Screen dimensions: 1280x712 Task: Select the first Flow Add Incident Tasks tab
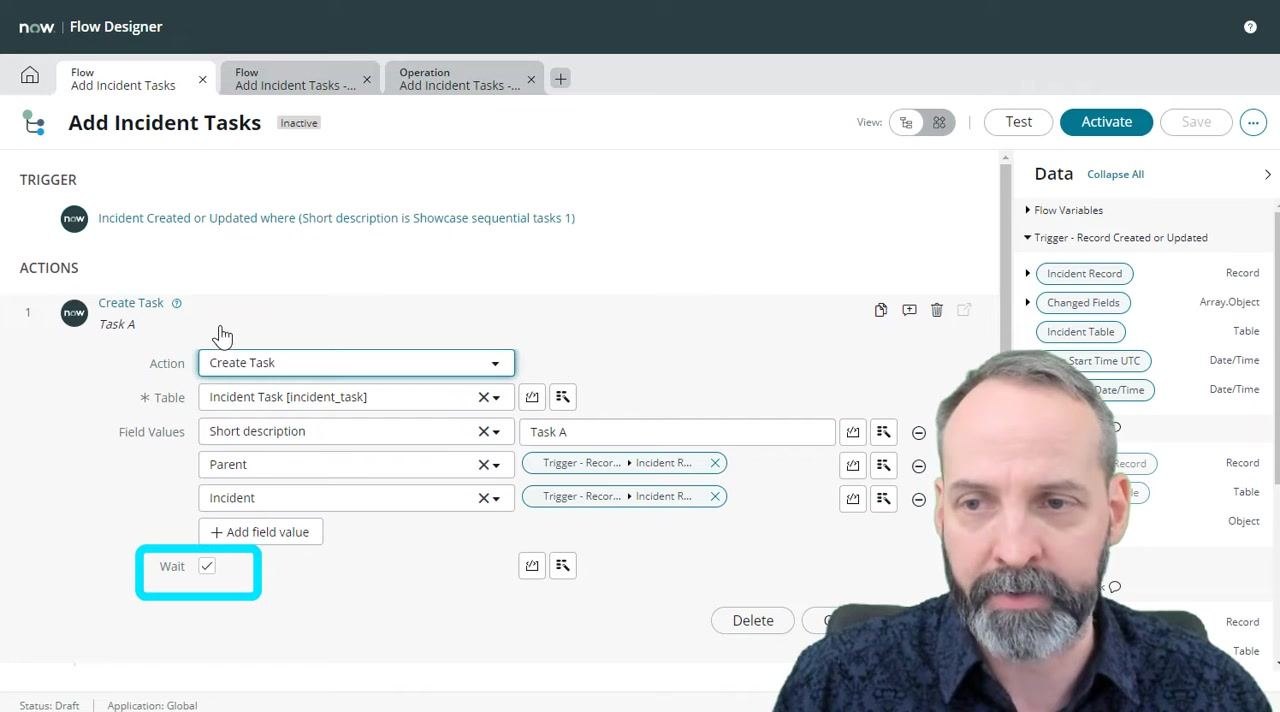click(x=123, y=79)
